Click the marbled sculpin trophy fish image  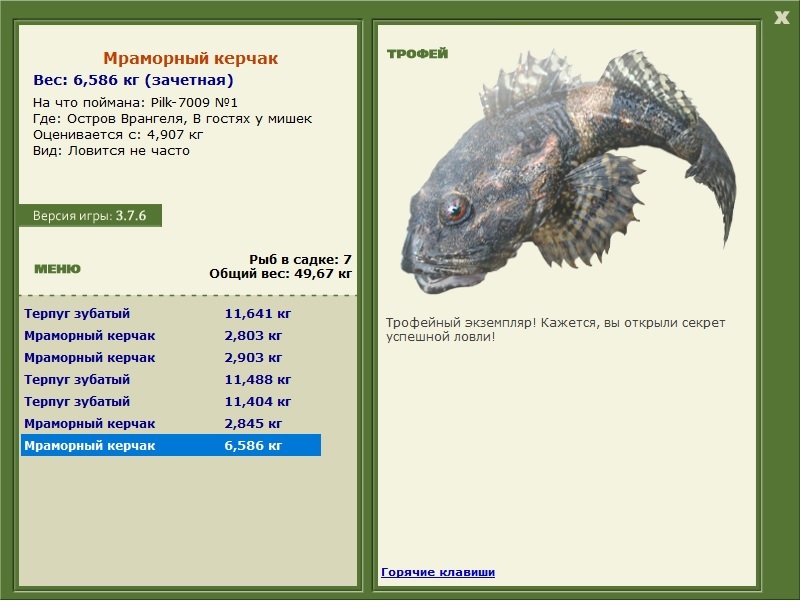pos(568,171)
